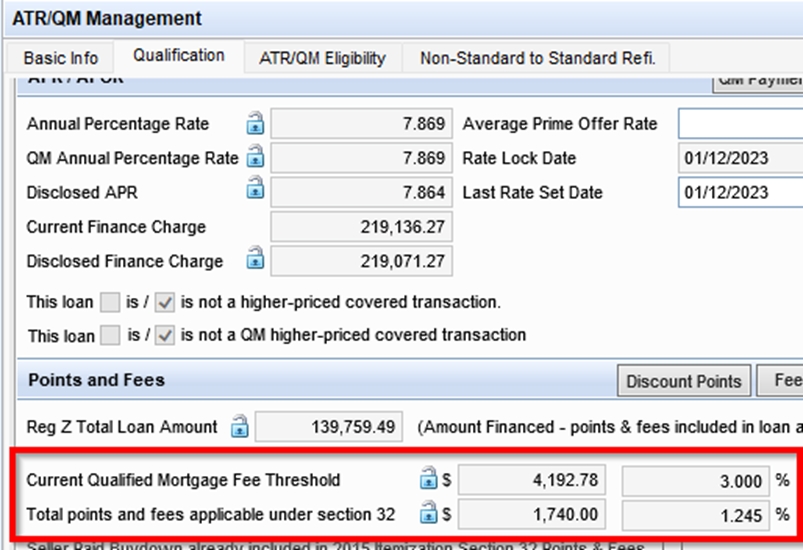
Task: Check the 'is' higher-priced covered transaction box
Action: click(111, 302)
